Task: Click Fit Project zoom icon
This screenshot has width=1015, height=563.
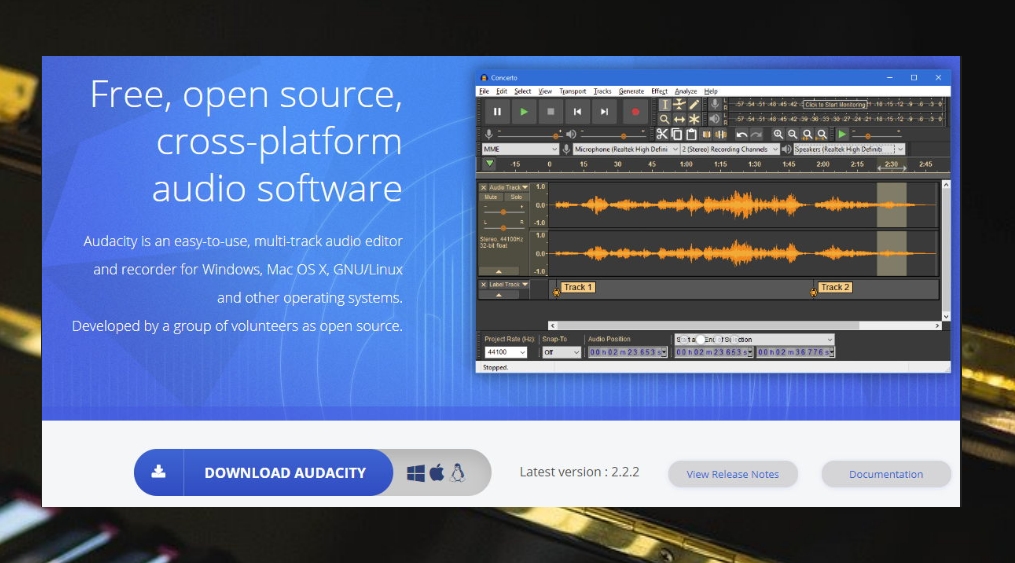Action: 822,134
